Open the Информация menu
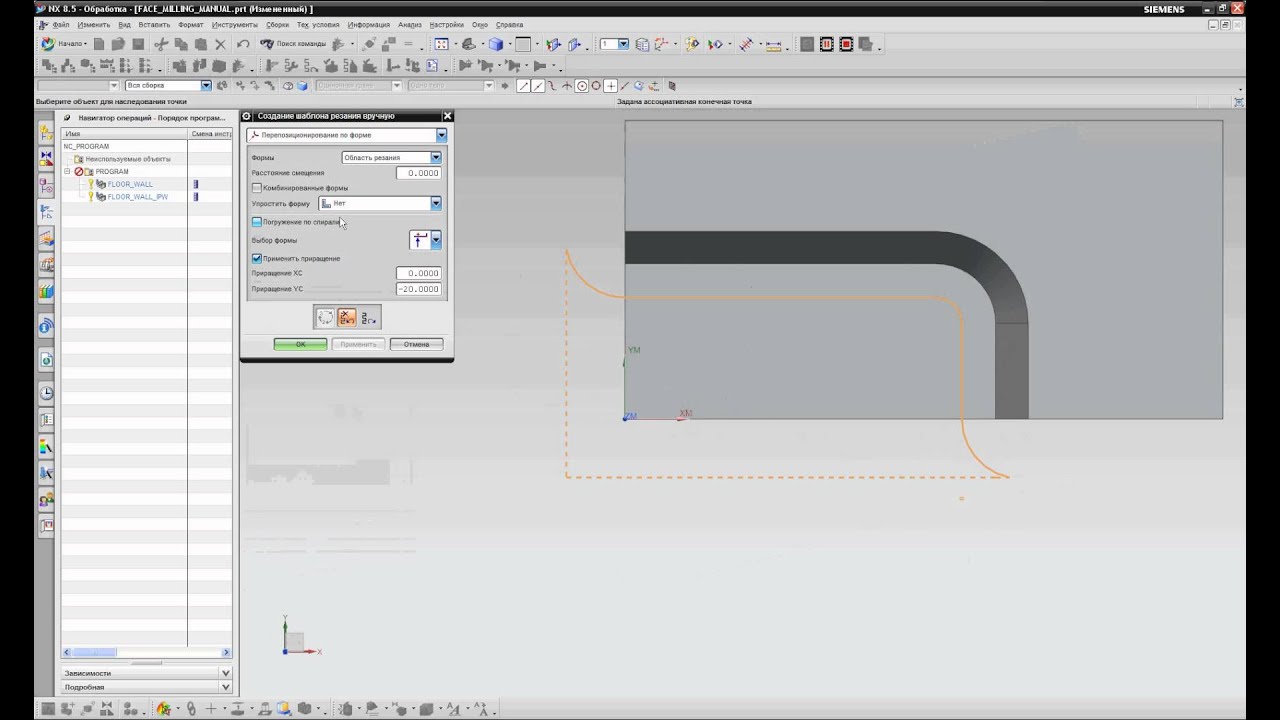 [369, 24]
